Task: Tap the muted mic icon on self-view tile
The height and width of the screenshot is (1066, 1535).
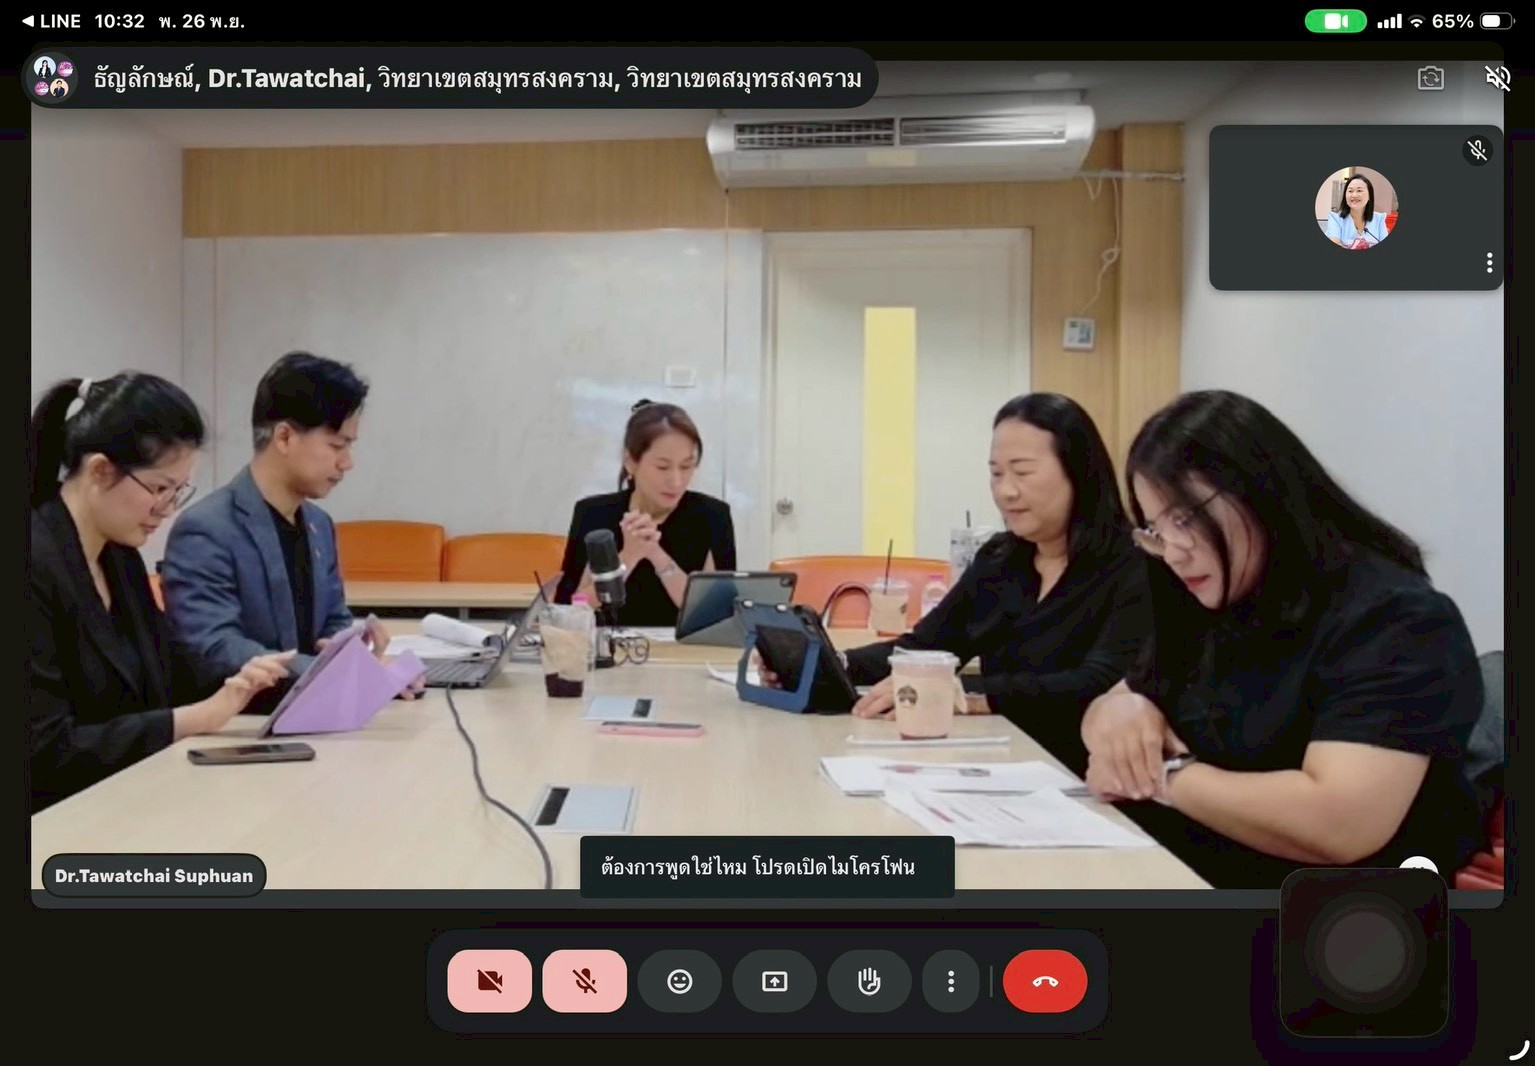Action: [x=1477, y=150]
